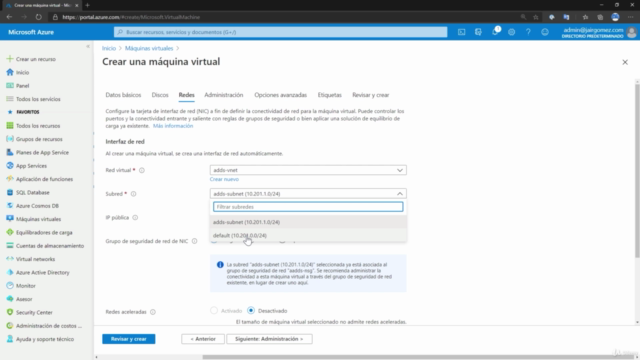Click the Anterior button

tap(203, 339)
